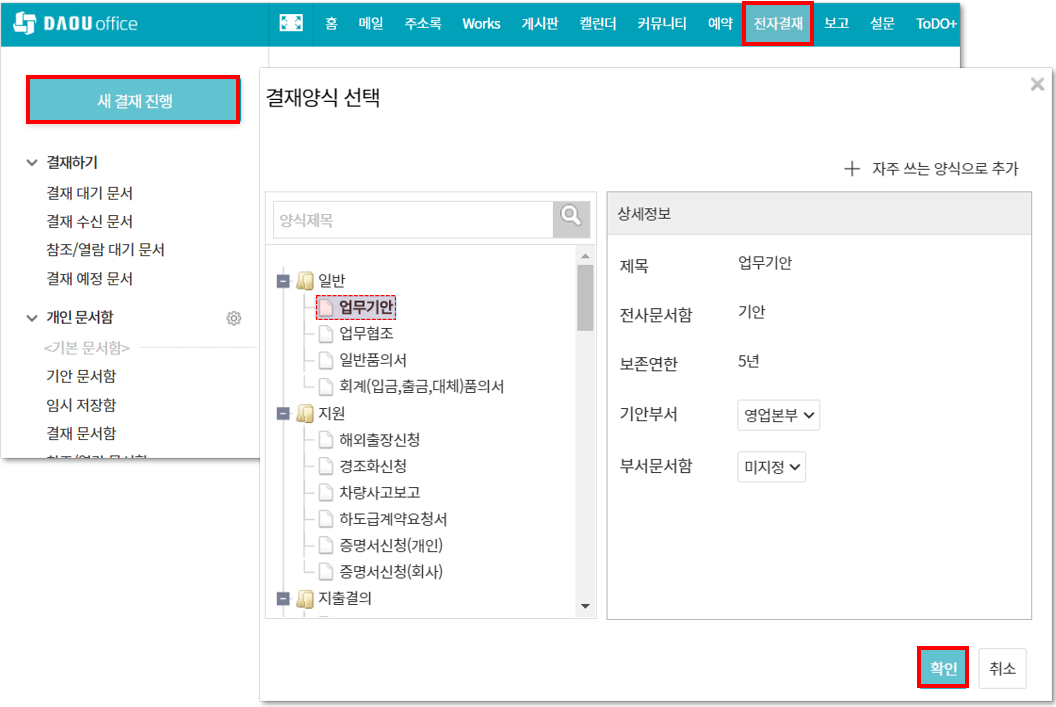1056x707 pixels.
Task: Open the 전자결재 menu tab
Action: pos(778,24)
